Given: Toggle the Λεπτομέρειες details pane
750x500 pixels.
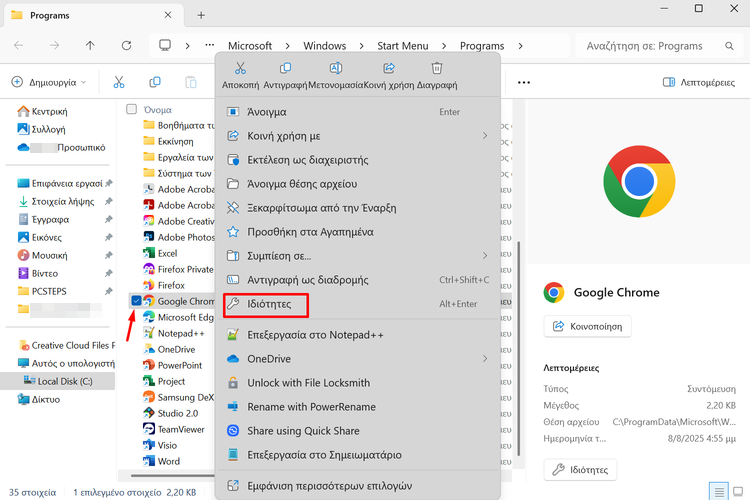Looking at the screenshot, I should [698, 82].
